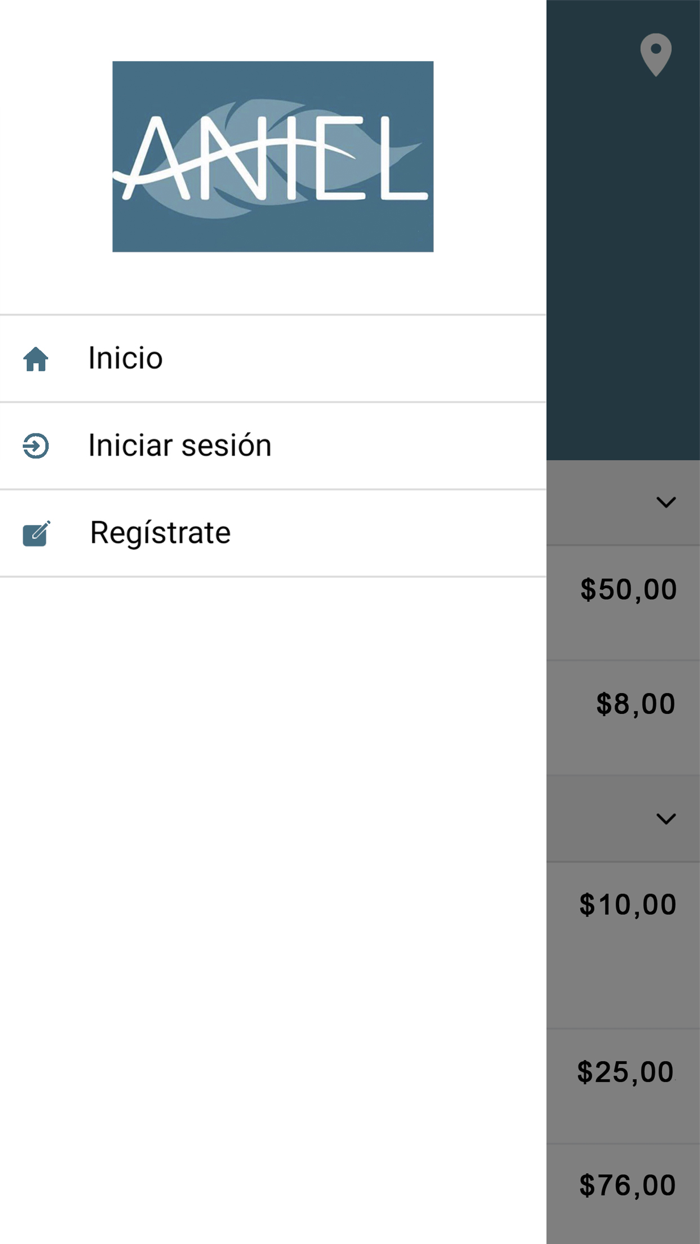This screenshot has height=1244, width=700.
Task: Open the location pin icon
Action: pos(655,55)
